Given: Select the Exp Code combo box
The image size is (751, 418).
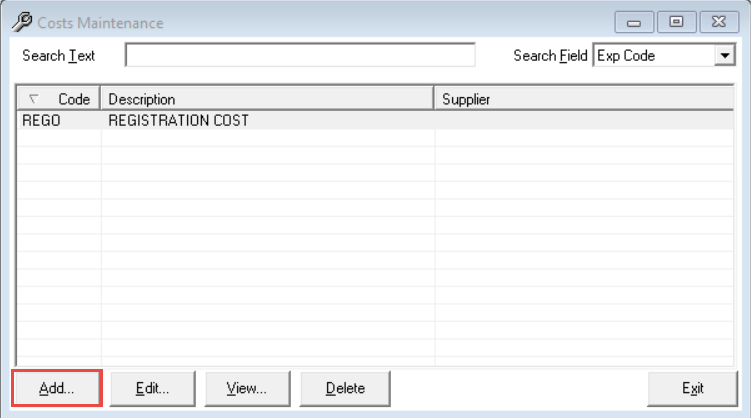Looking at the screenshot, I should pyautogui.click(x=664, y=56).
